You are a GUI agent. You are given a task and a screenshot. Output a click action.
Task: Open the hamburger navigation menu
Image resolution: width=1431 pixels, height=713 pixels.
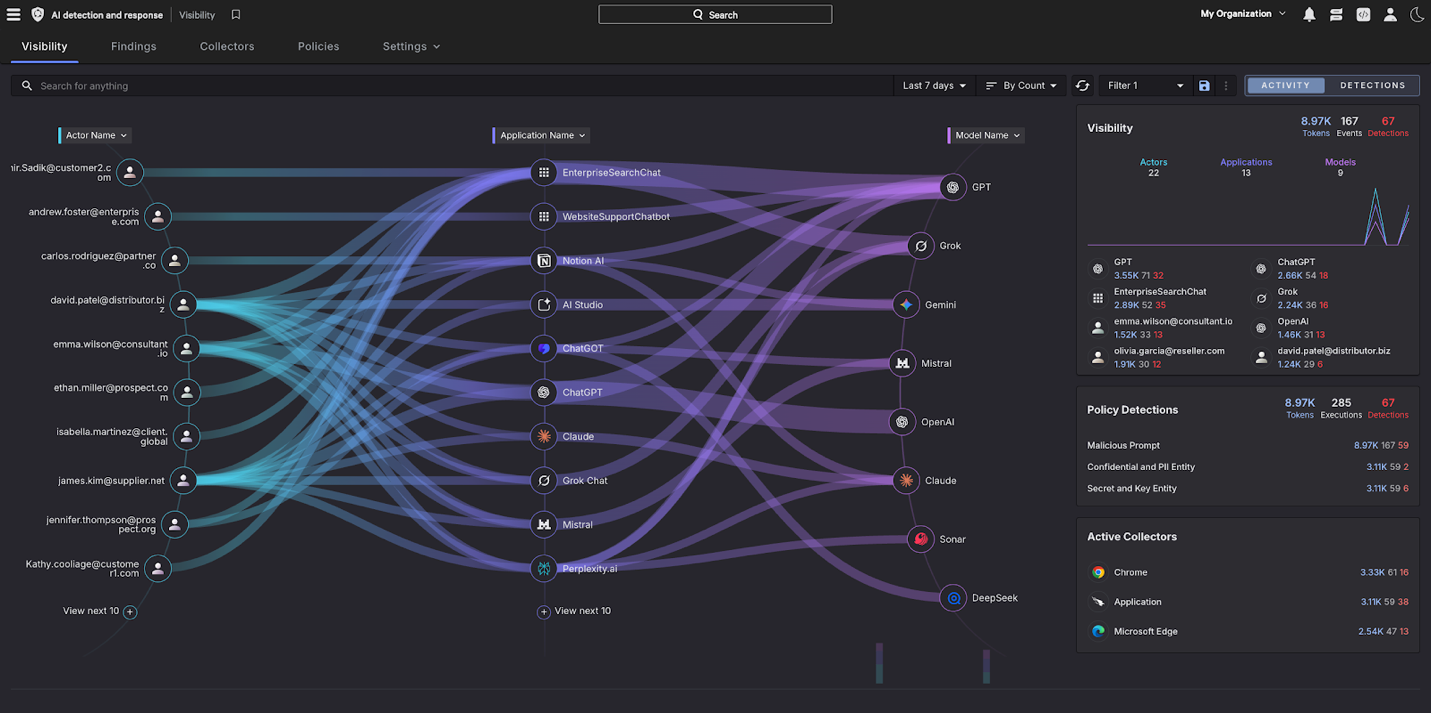click(x=14, y=15)
